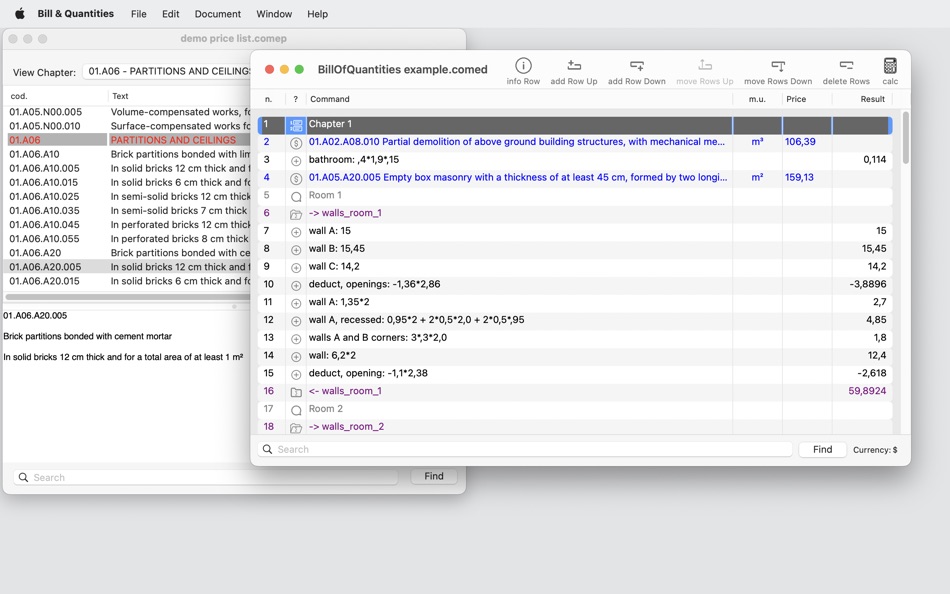Viewport: 950px width, 594px height.
Task: Select the Chapter 1 row
Action: [574, 125]
